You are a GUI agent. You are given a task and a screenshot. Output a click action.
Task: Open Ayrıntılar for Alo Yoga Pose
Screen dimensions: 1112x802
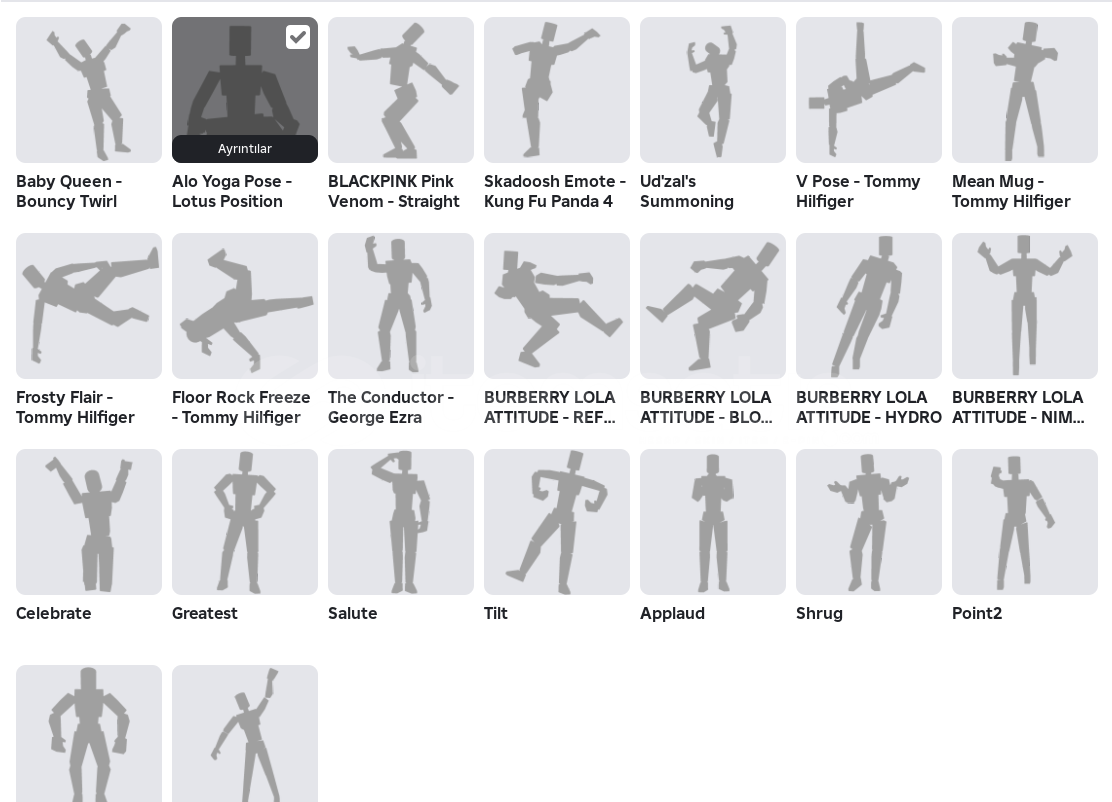tap(245, 148)
